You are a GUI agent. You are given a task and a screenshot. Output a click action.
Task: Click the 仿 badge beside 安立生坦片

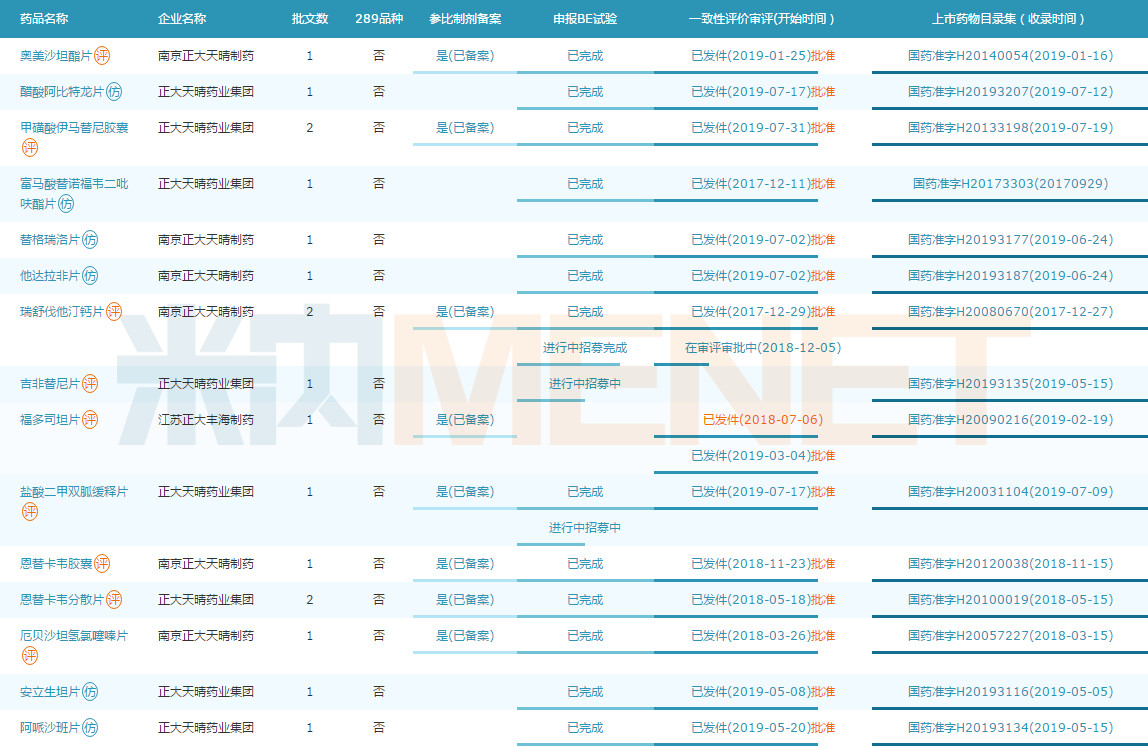pos(90,692)
